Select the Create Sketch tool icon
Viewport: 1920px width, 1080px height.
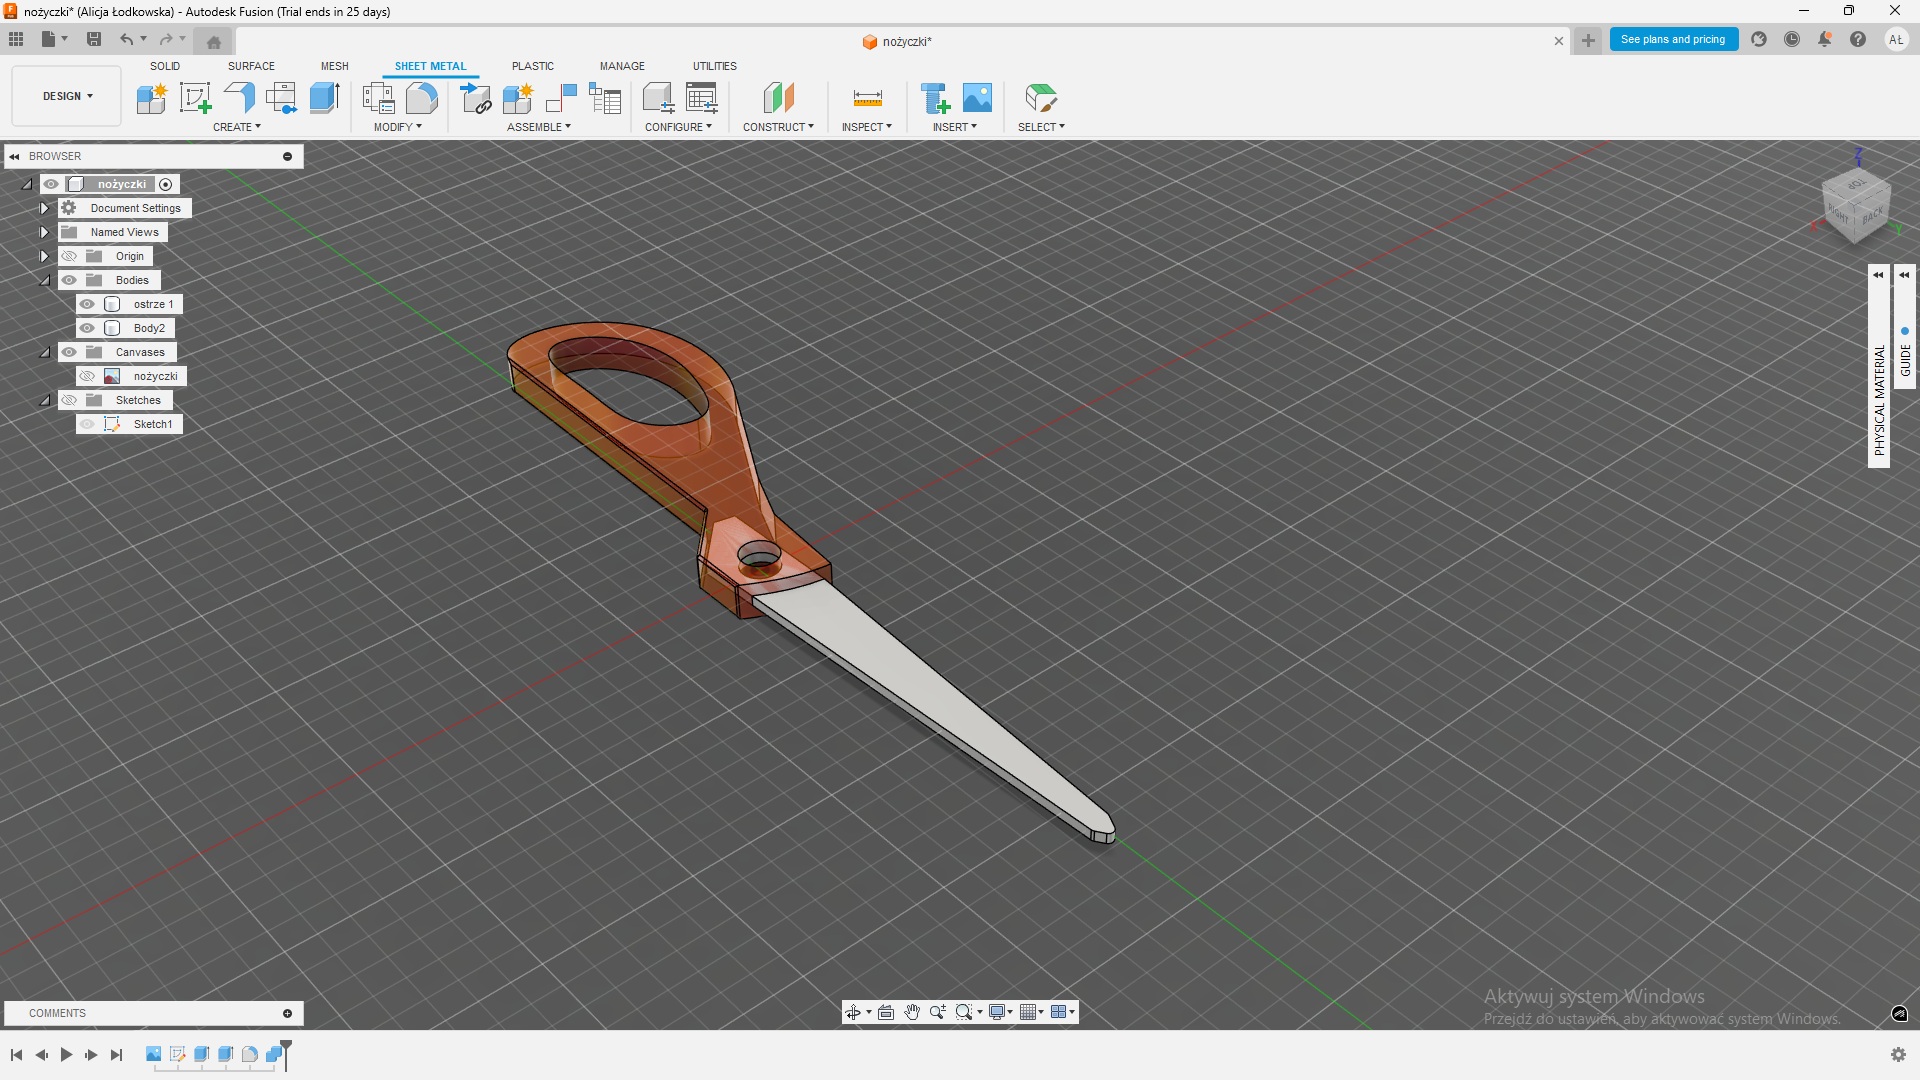click(195, 98)
